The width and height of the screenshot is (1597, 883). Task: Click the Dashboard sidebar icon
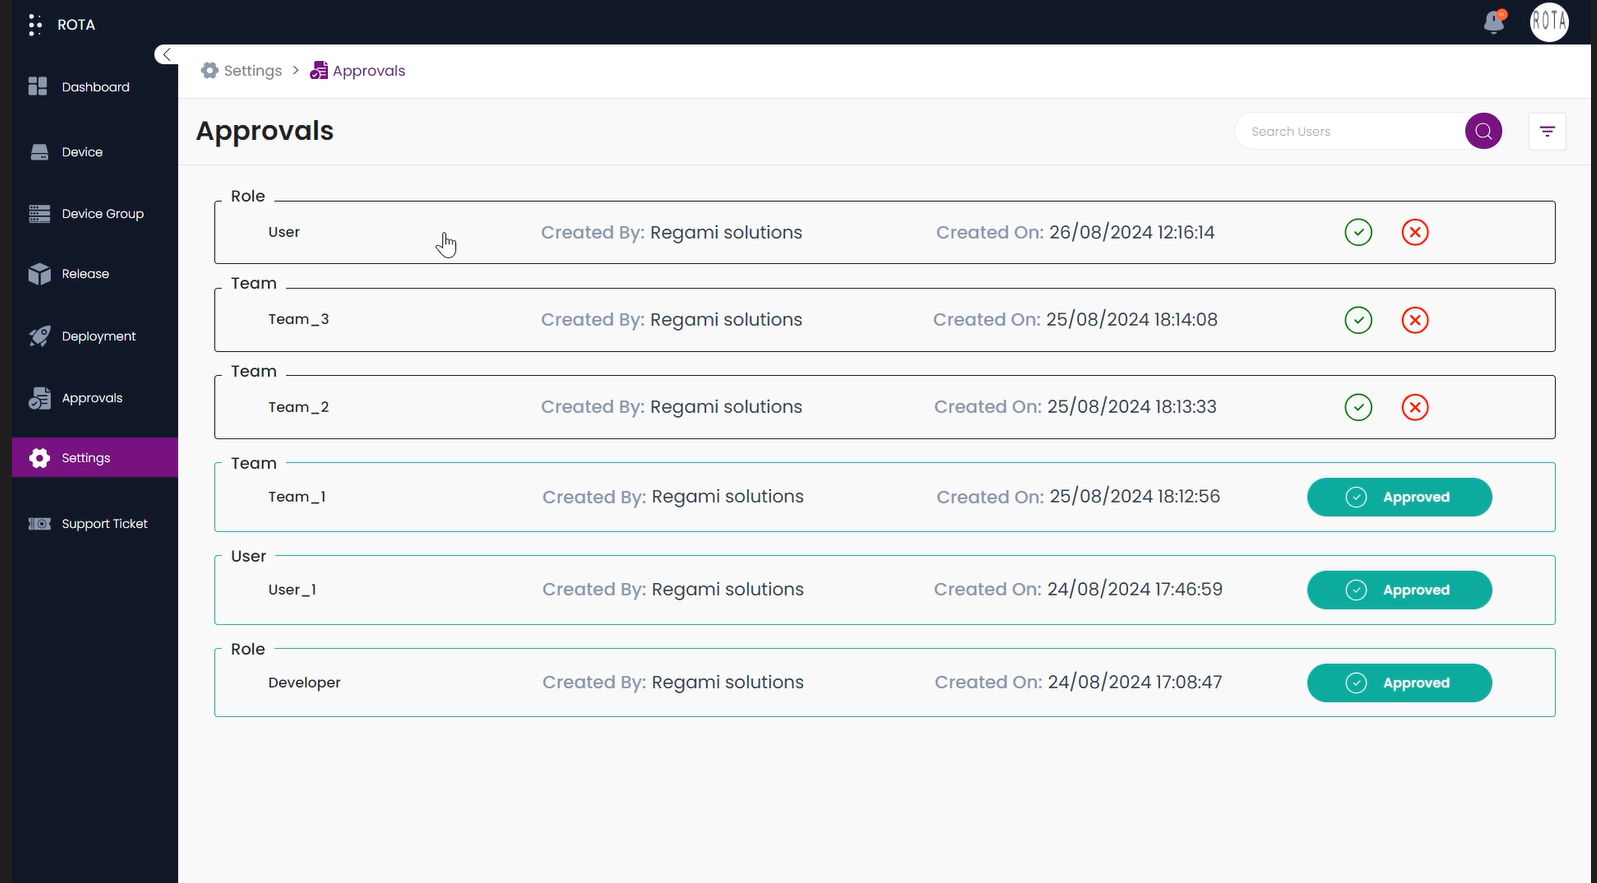click(x=38, y=87)
